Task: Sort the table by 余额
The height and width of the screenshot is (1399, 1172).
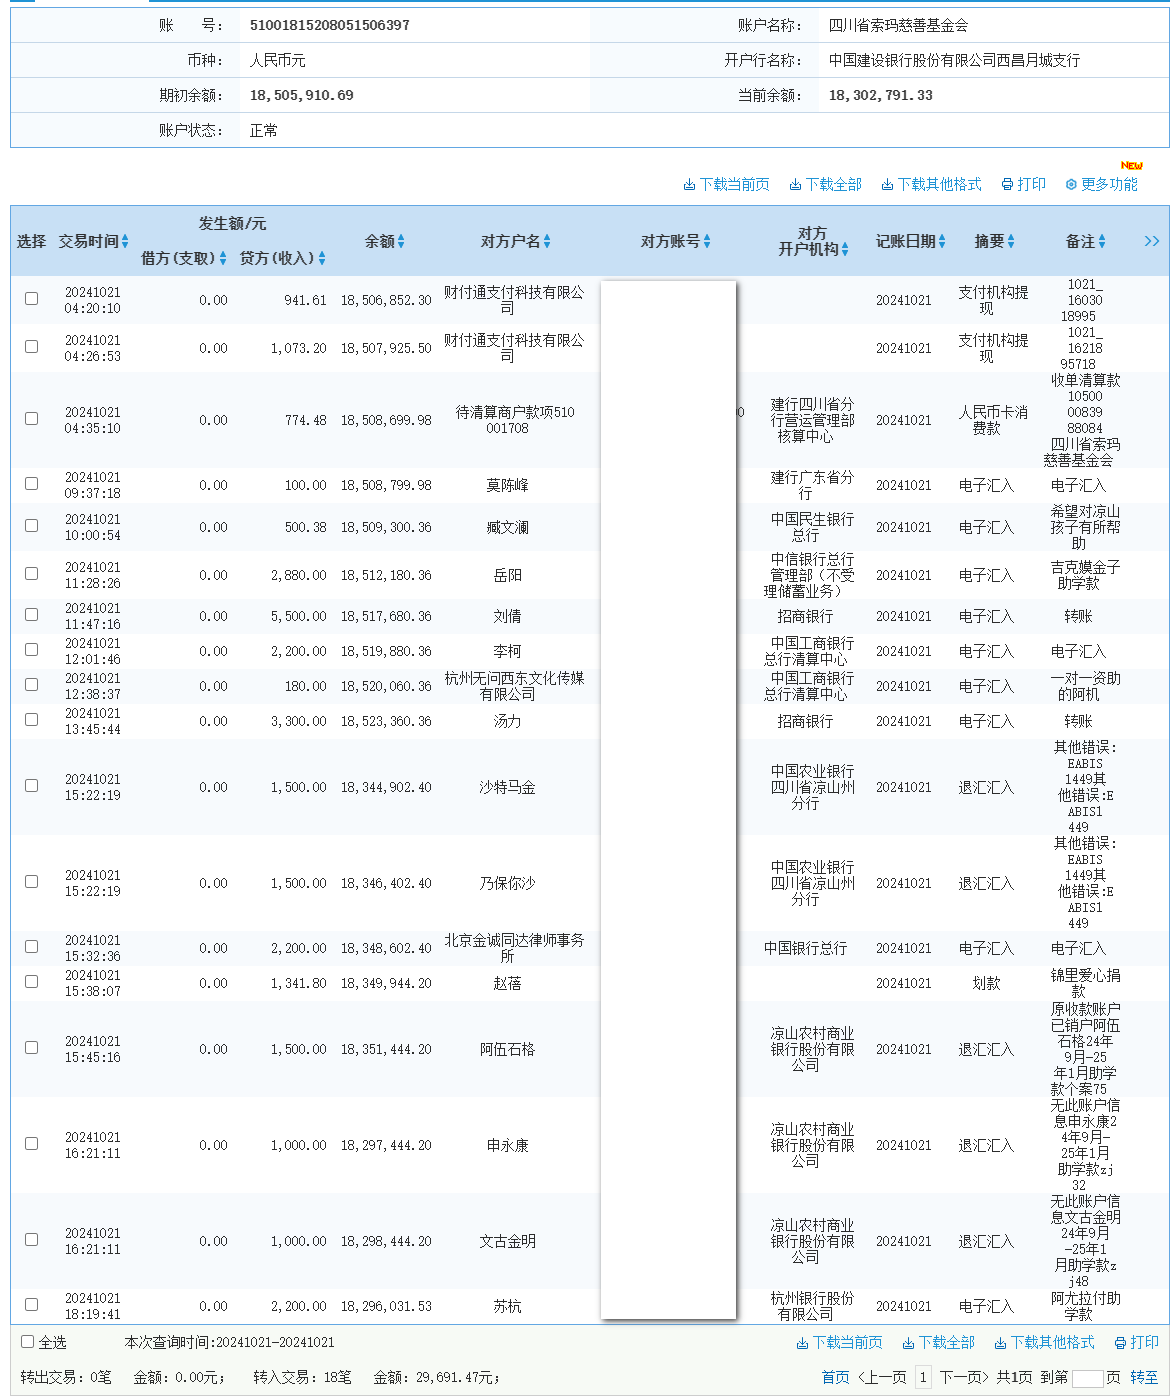Action: (402, 241)
